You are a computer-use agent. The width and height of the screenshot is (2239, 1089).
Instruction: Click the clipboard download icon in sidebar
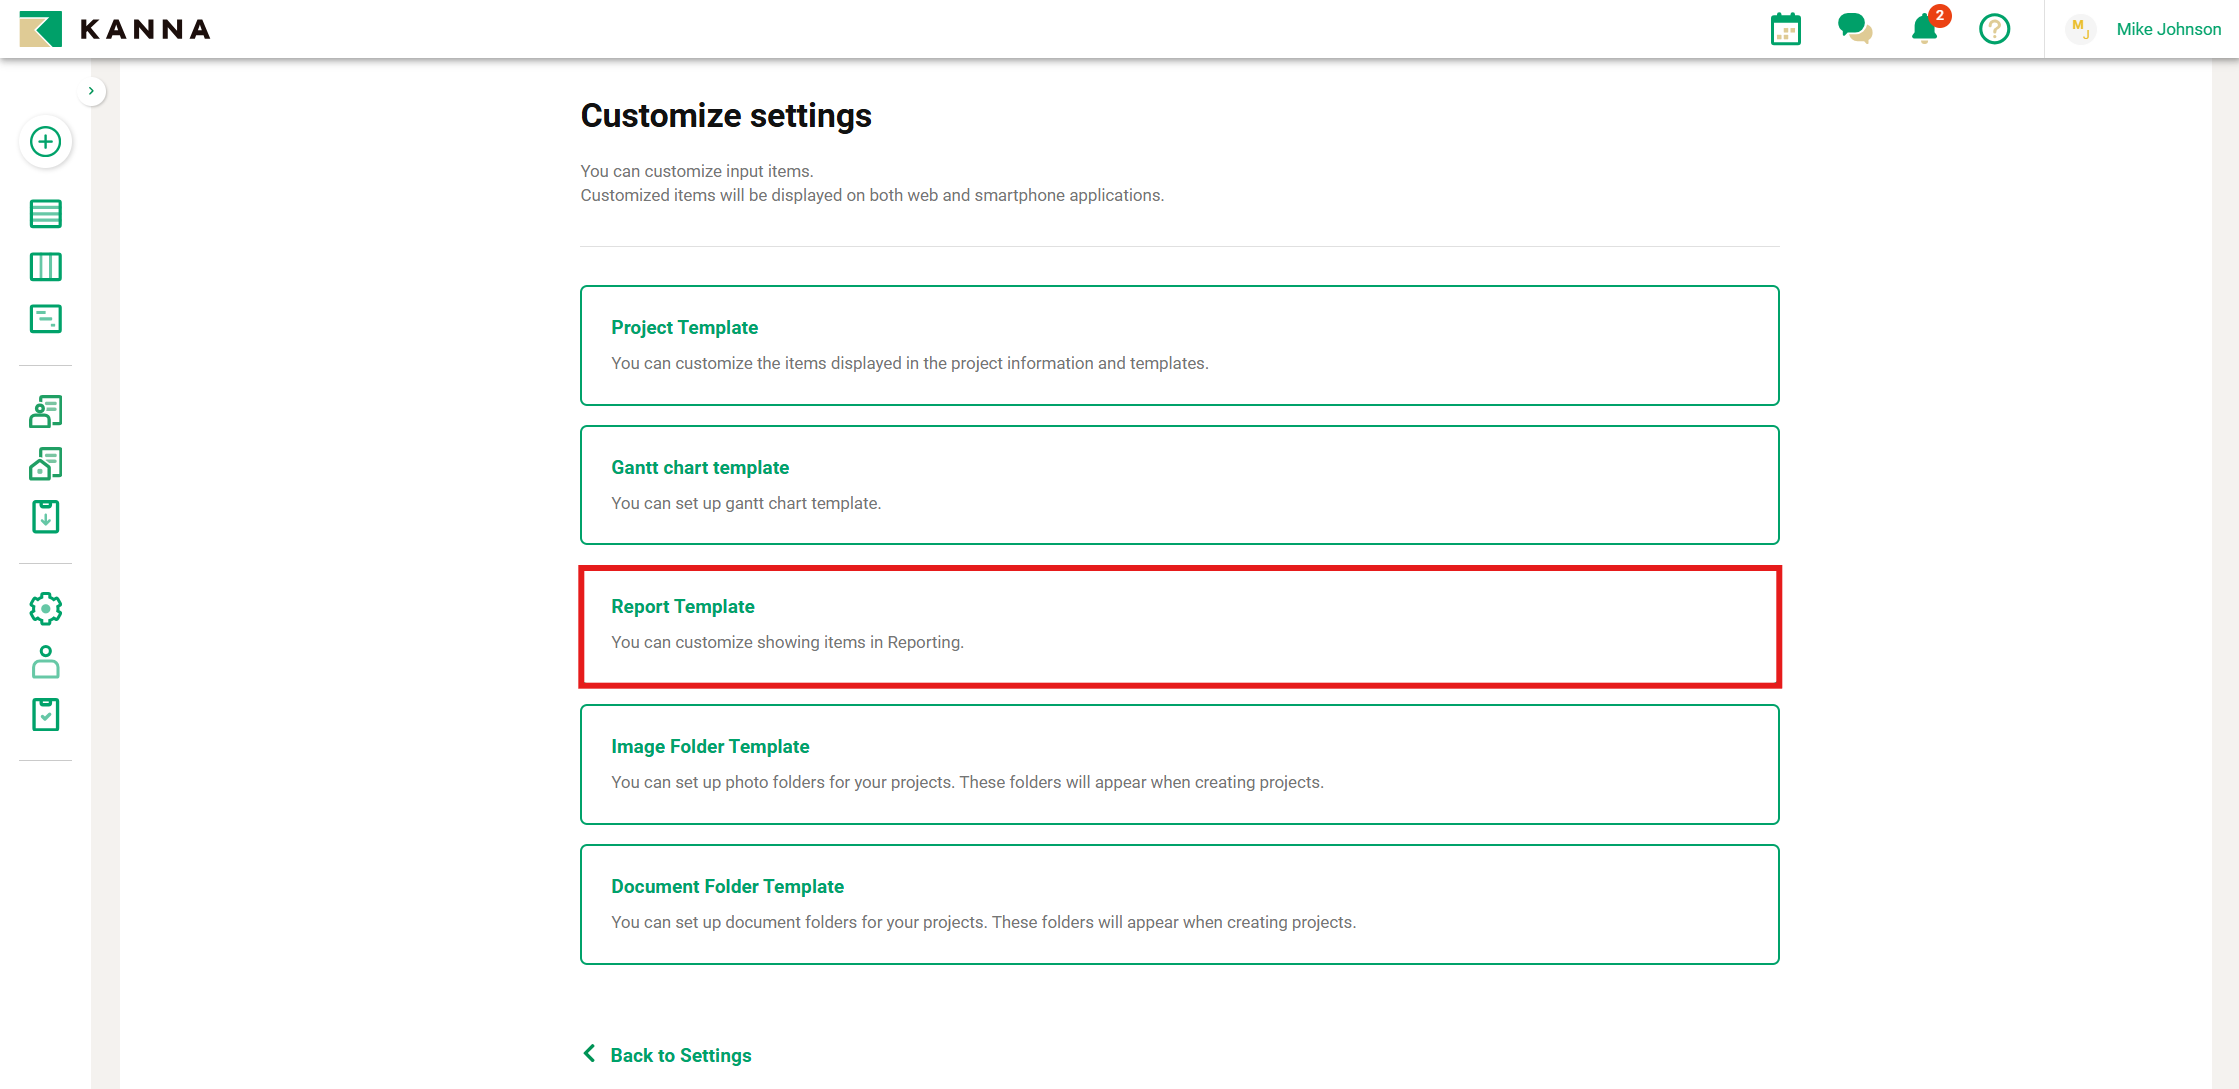click(46, 517)
